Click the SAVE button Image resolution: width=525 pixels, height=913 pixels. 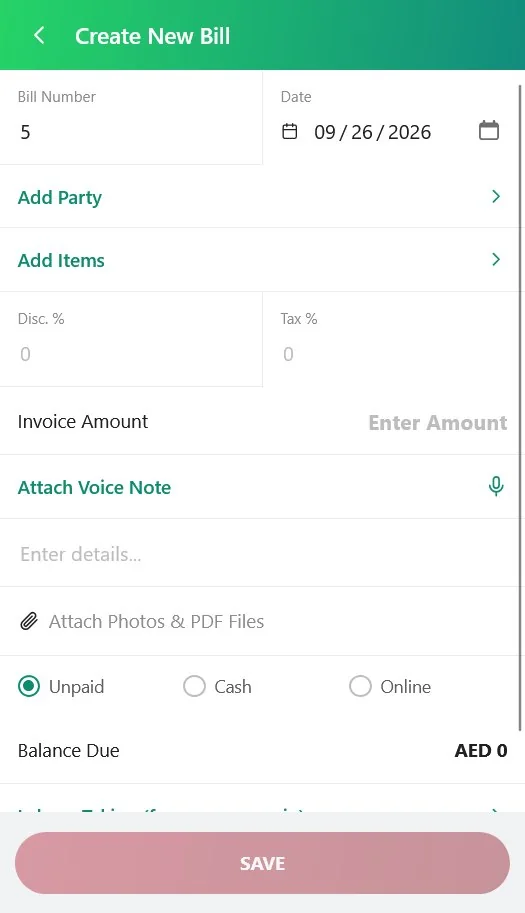(262, 863)
